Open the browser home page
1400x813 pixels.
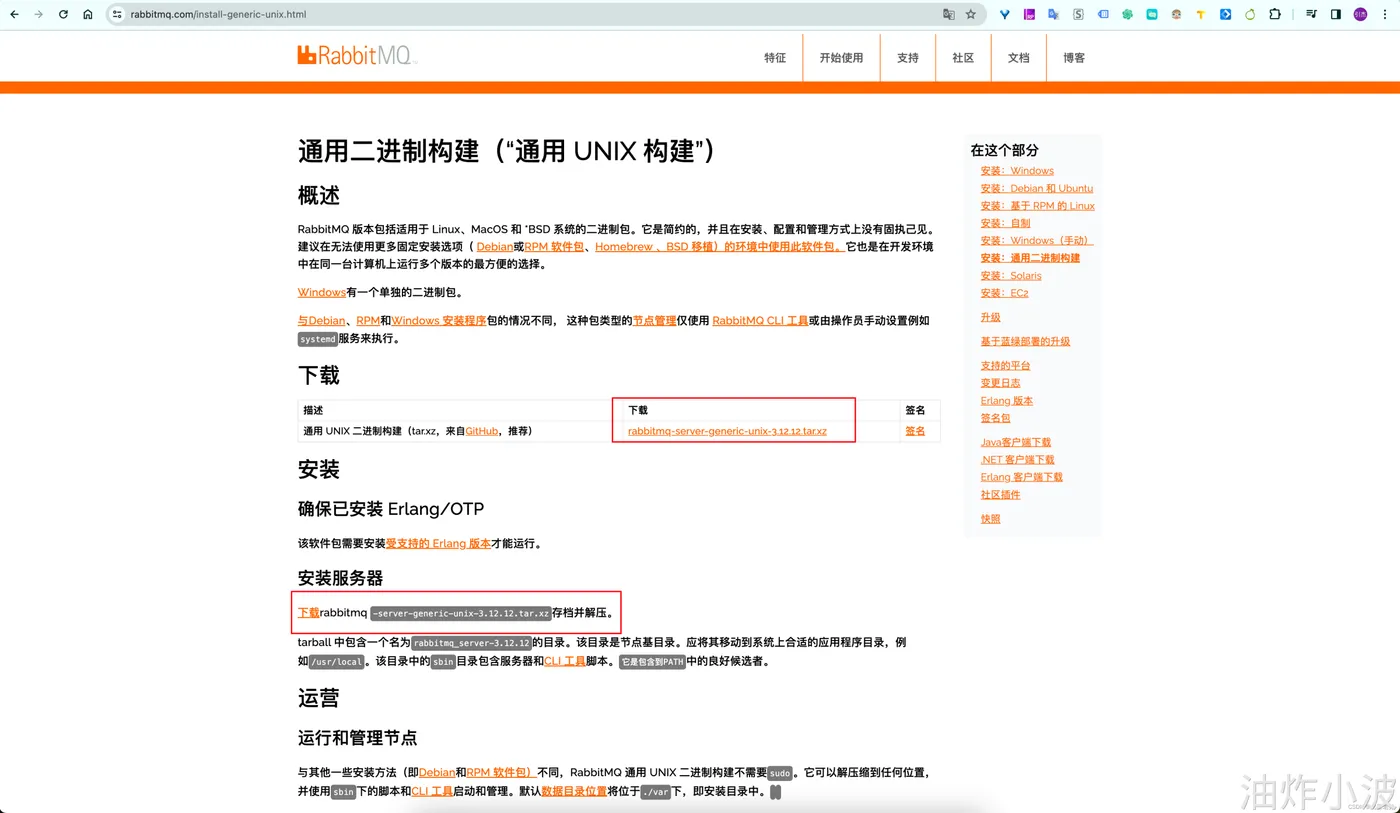[x=88, y=15]
